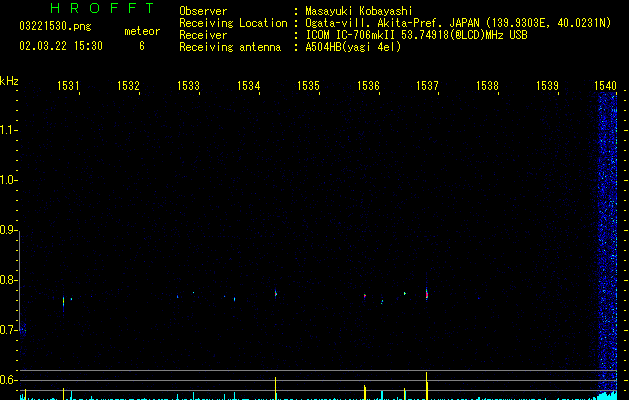Image resolution: width=629 pixels, height=400 pixels.
Task: Click the 1538 time axis label
Action: tap(487, 85)
